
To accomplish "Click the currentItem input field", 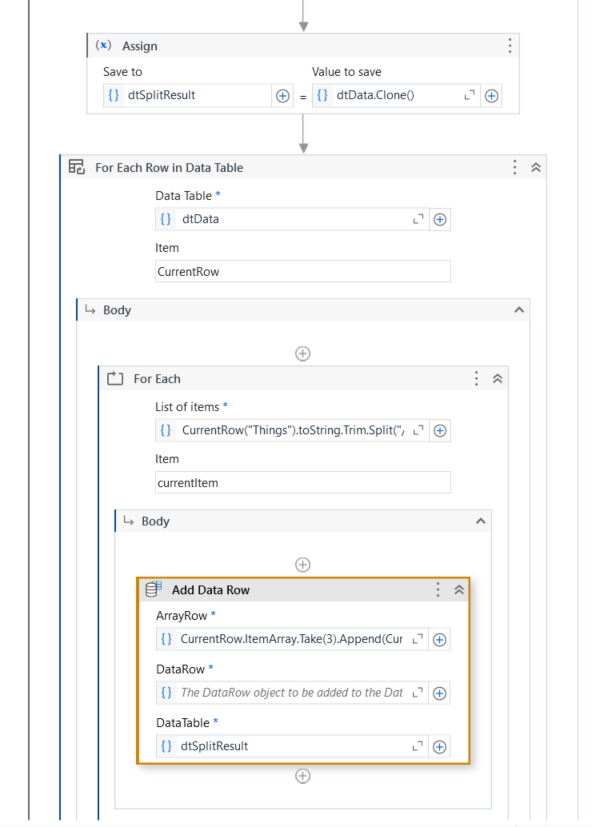I will pyautogui.click(x=300, y=482).
